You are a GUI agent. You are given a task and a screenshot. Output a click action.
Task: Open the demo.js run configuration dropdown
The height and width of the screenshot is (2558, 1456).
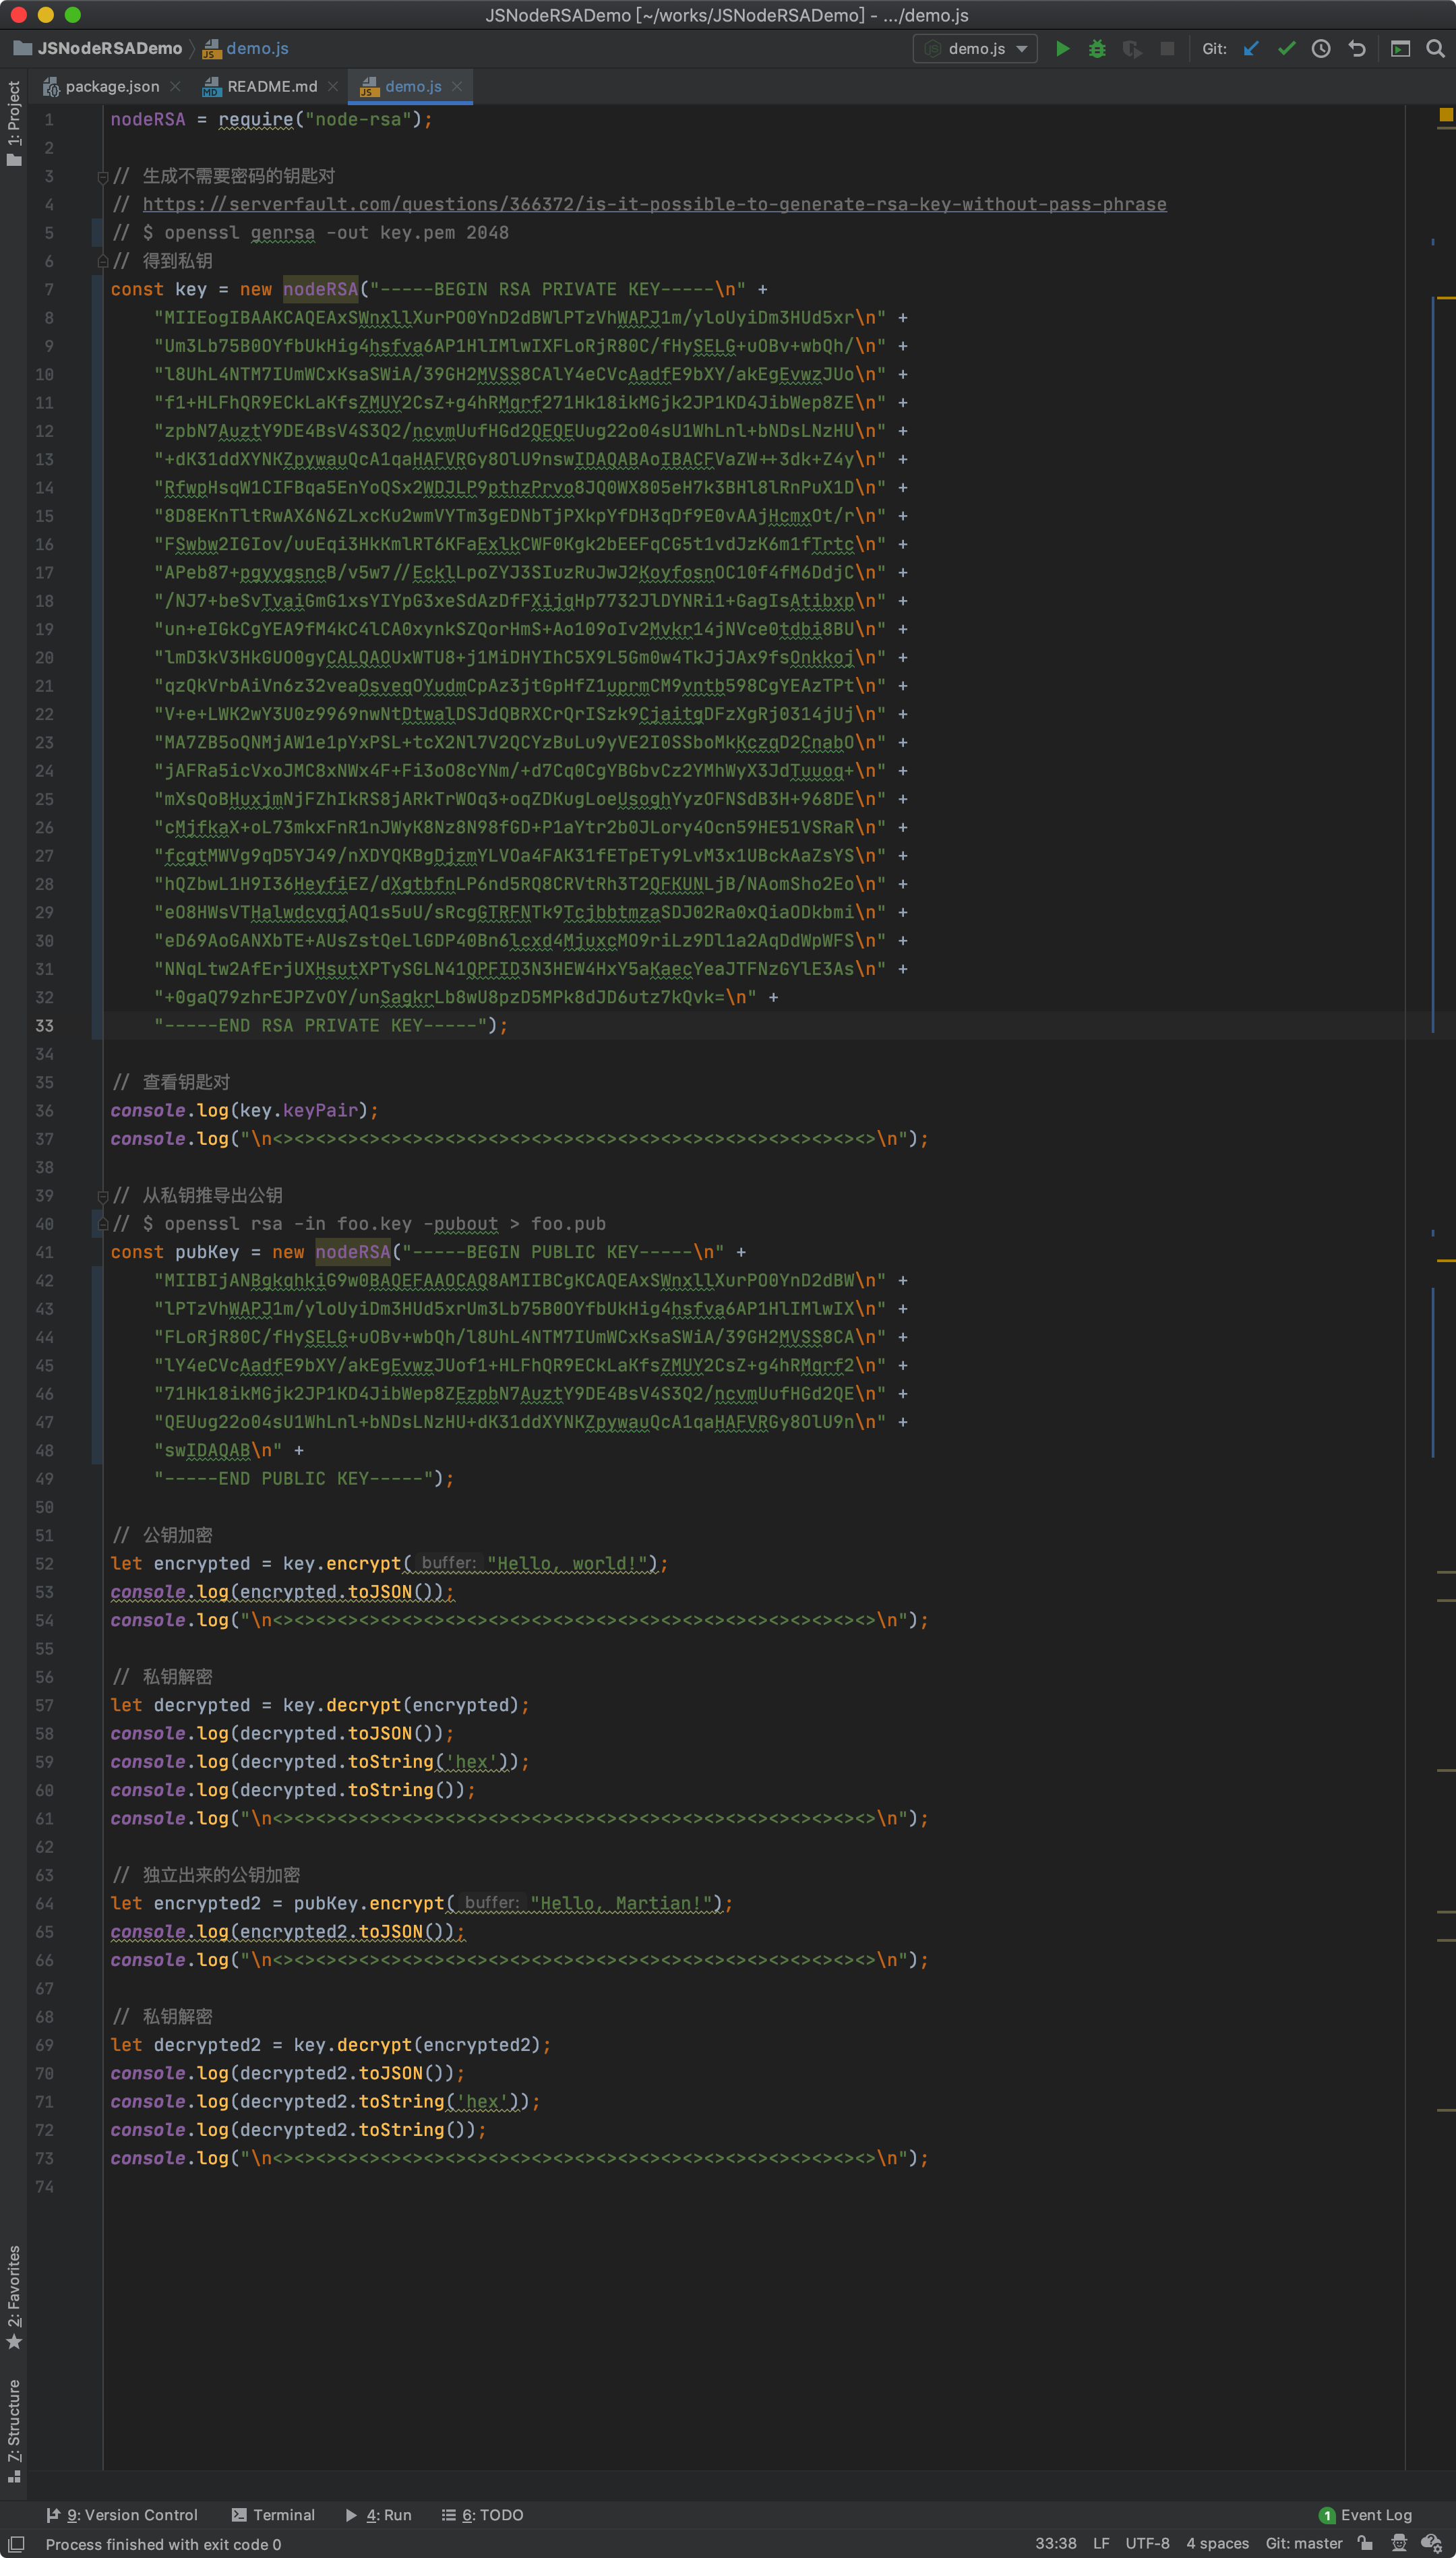point(975,48)
